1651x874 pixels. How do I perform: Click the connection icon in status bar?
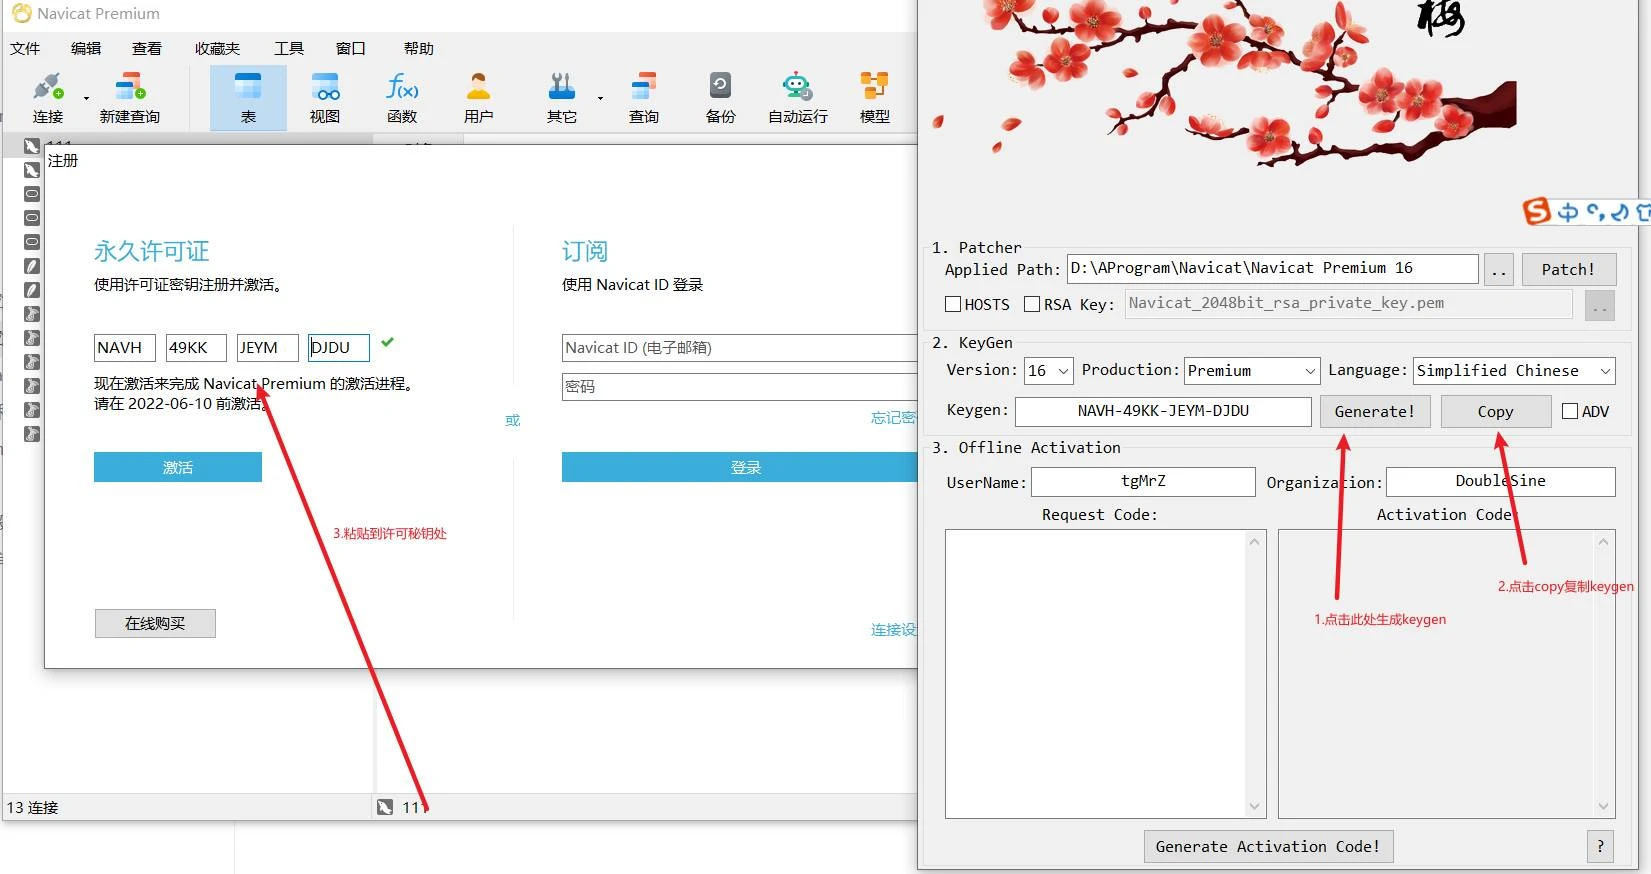click(x=385, y=807)
